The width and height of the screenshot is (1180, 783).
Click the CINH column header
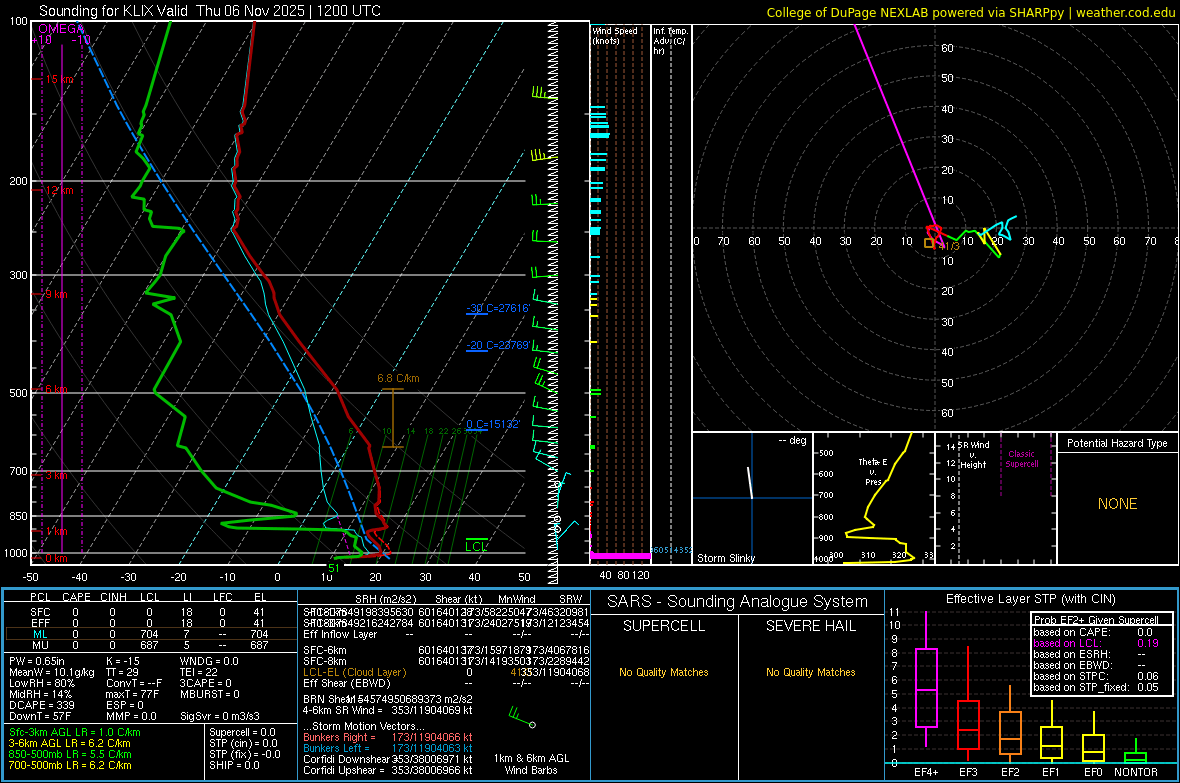pos(113,597)
